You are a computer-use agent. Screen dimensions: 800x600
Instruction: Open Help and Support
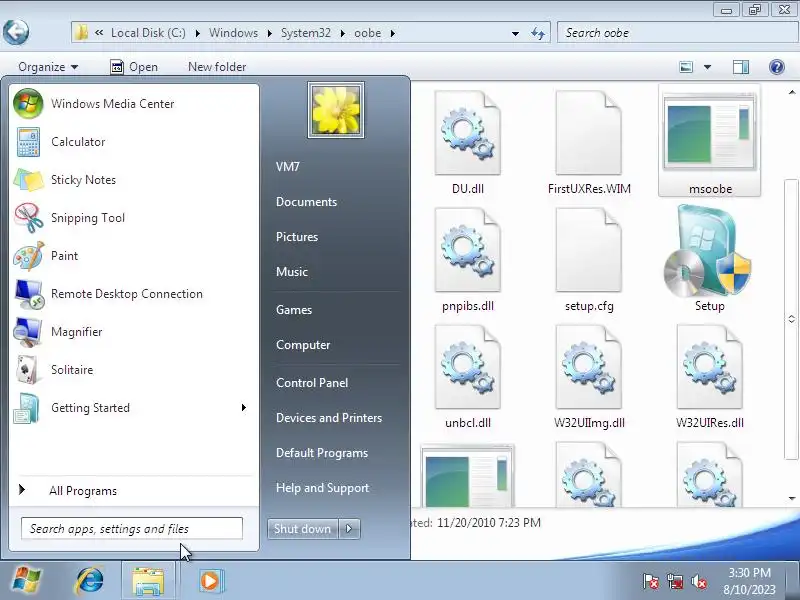pyautogui.click(x=322, y=488)
